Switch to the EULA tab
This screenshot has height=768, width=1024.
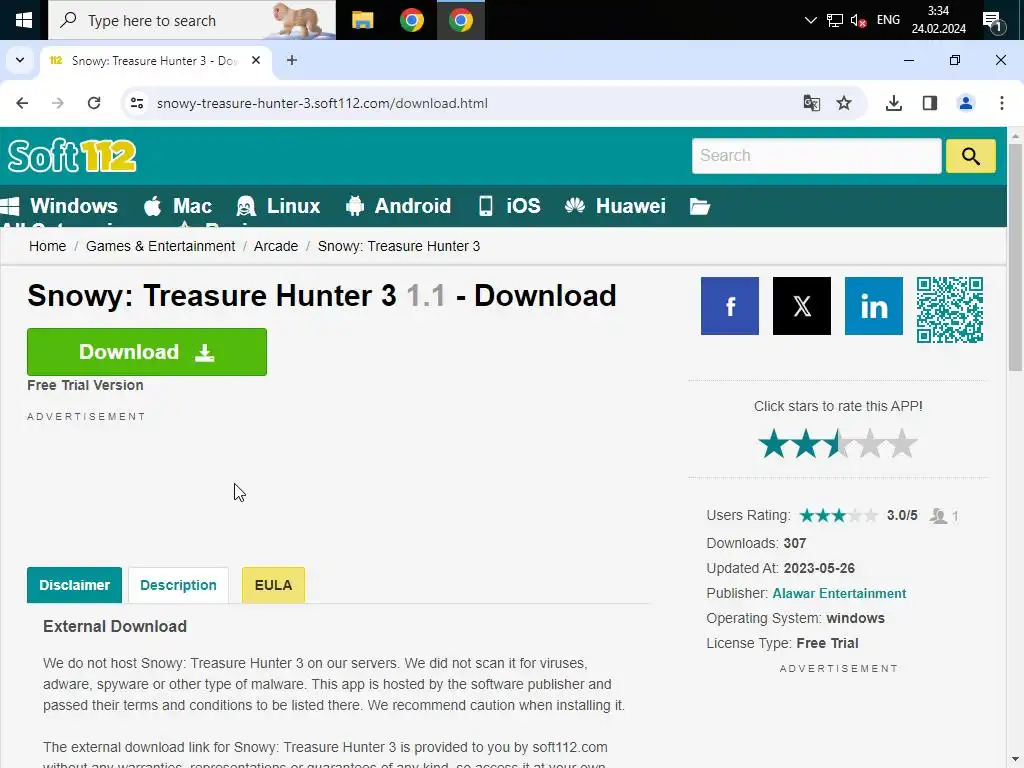coord(273,585)
